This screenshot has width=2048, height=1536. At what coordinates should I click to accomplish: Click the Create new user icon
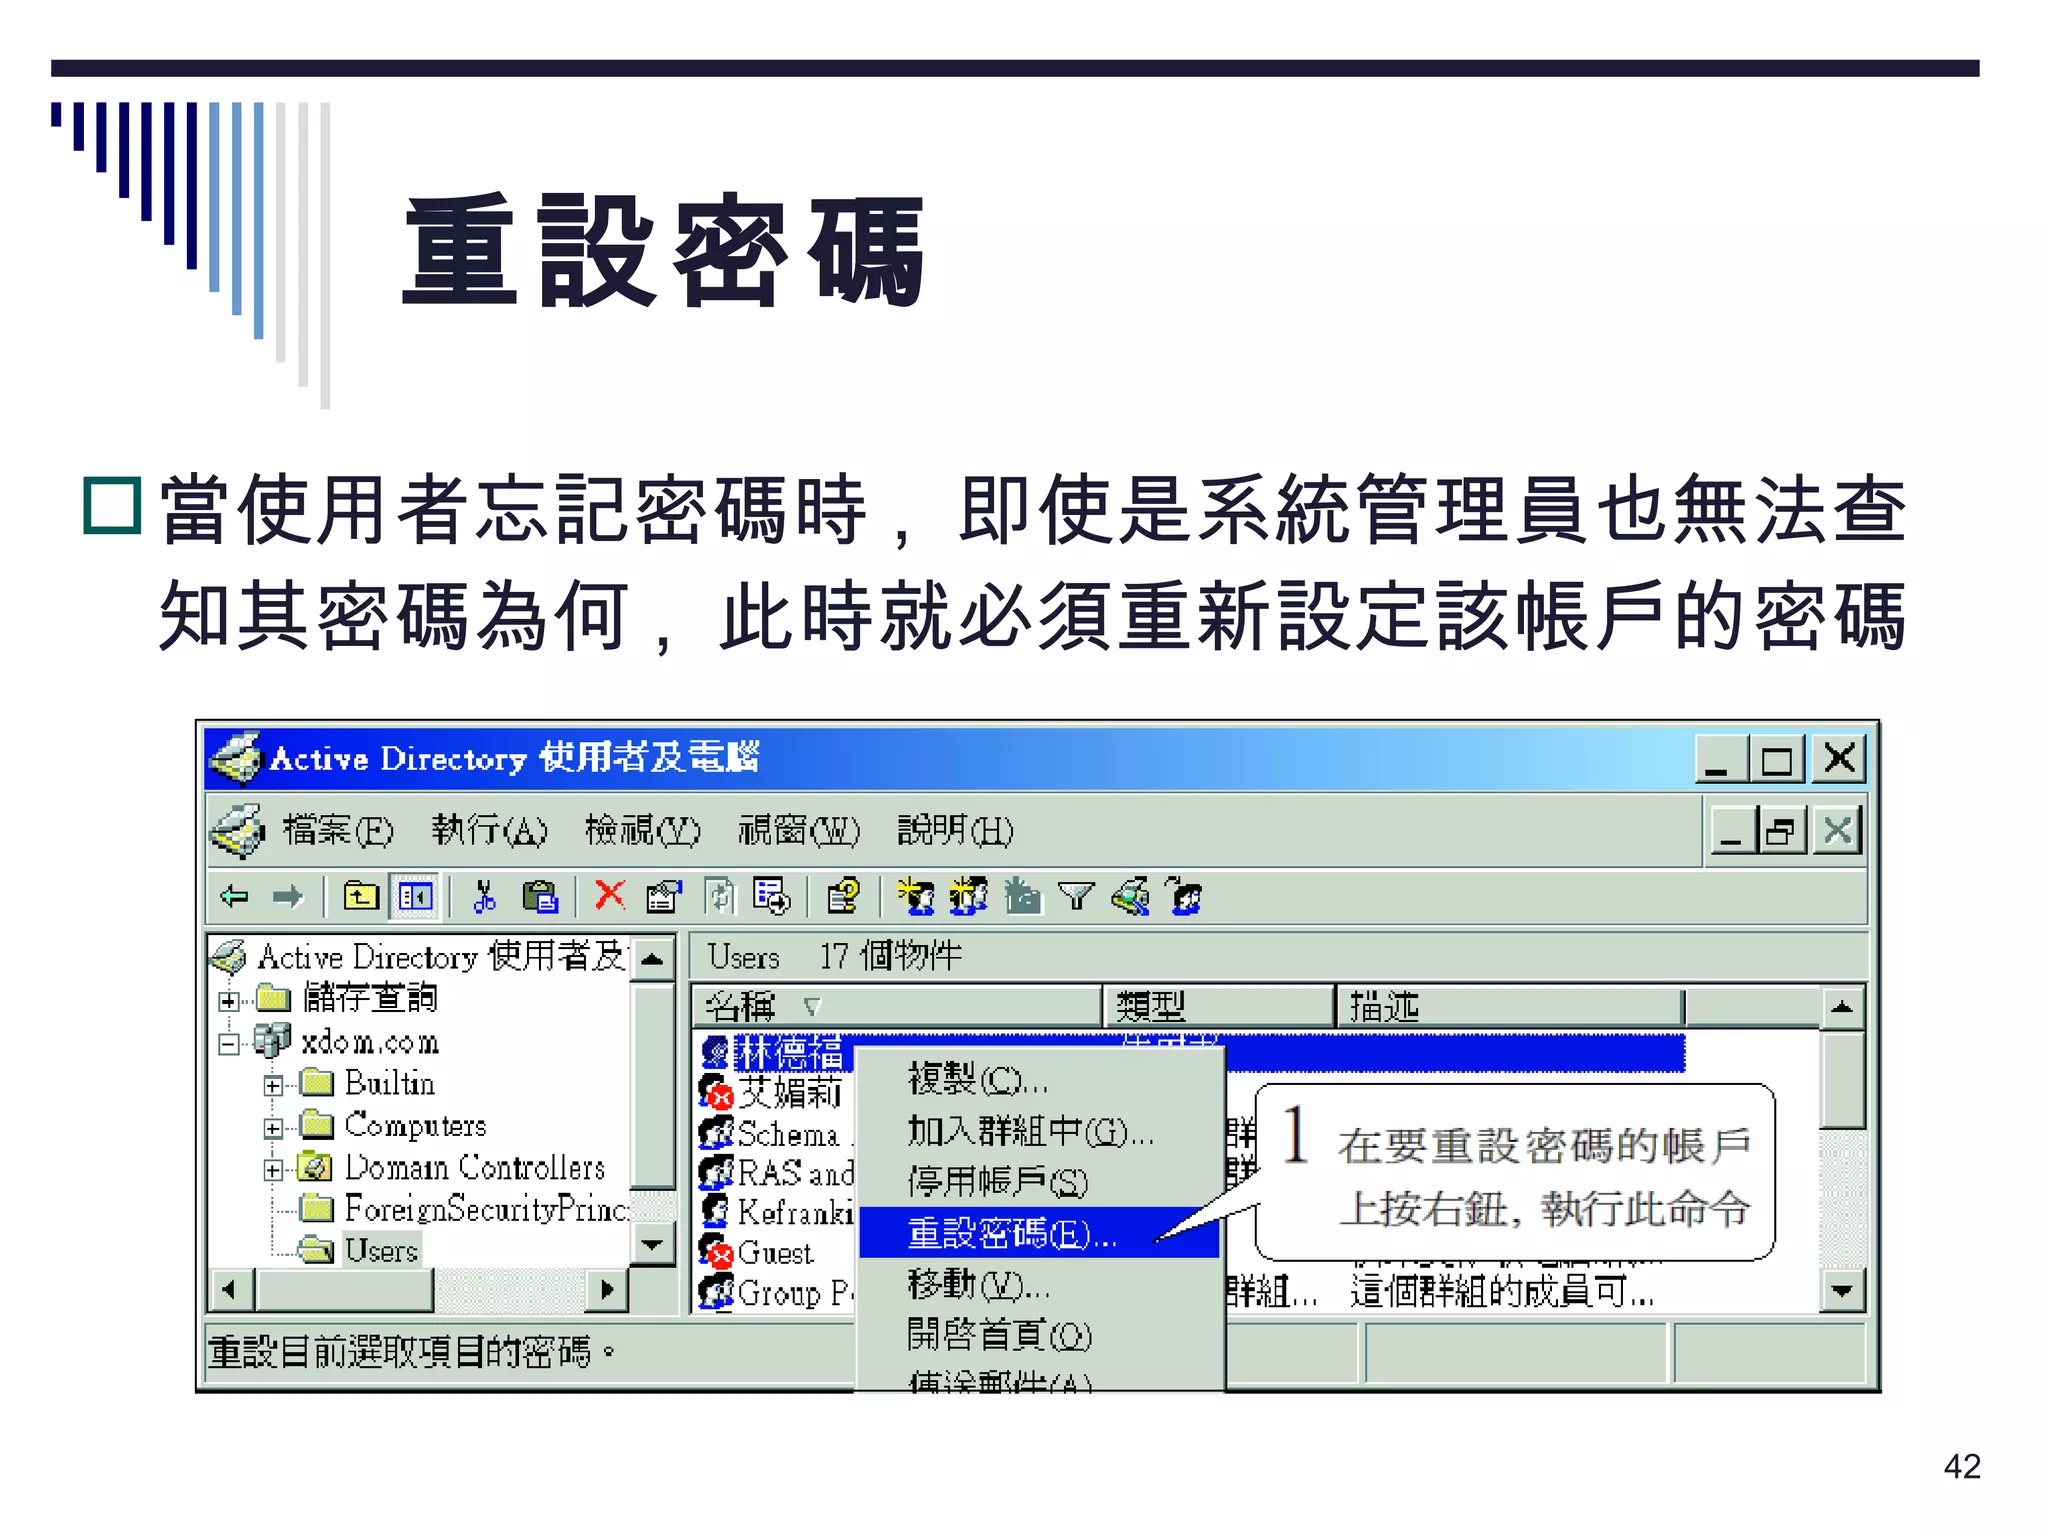click(915, 896)
